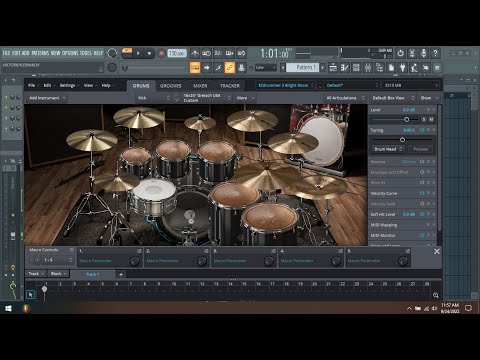Screen dimensions: 480x360
Task: Click the tempo tapper figure icon
Action: tap(414, 68)
